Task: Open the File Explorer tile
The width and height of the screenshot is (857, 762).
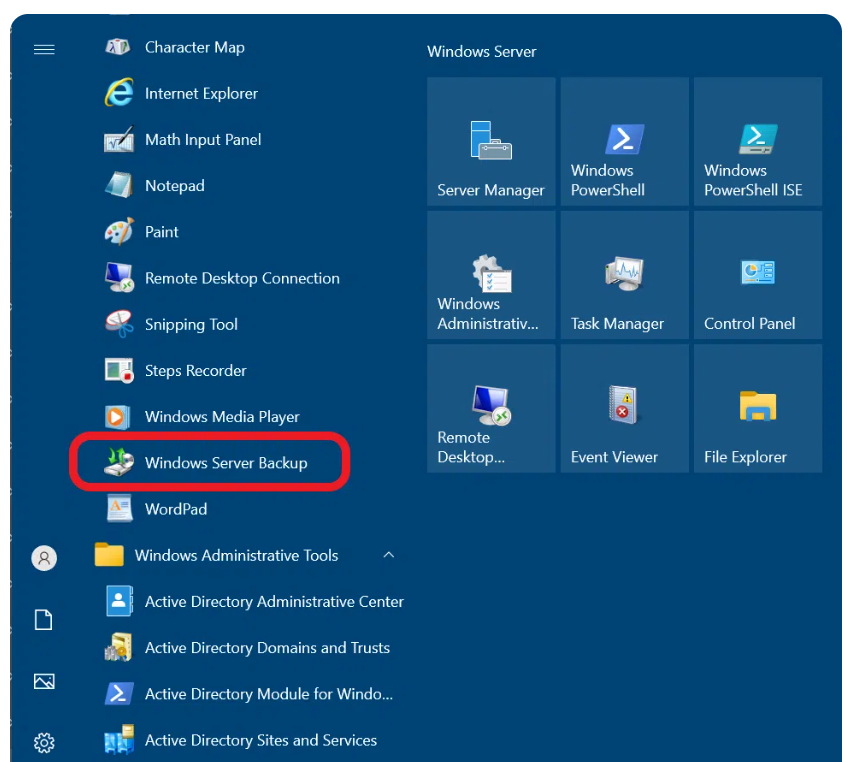Action: 757,409
